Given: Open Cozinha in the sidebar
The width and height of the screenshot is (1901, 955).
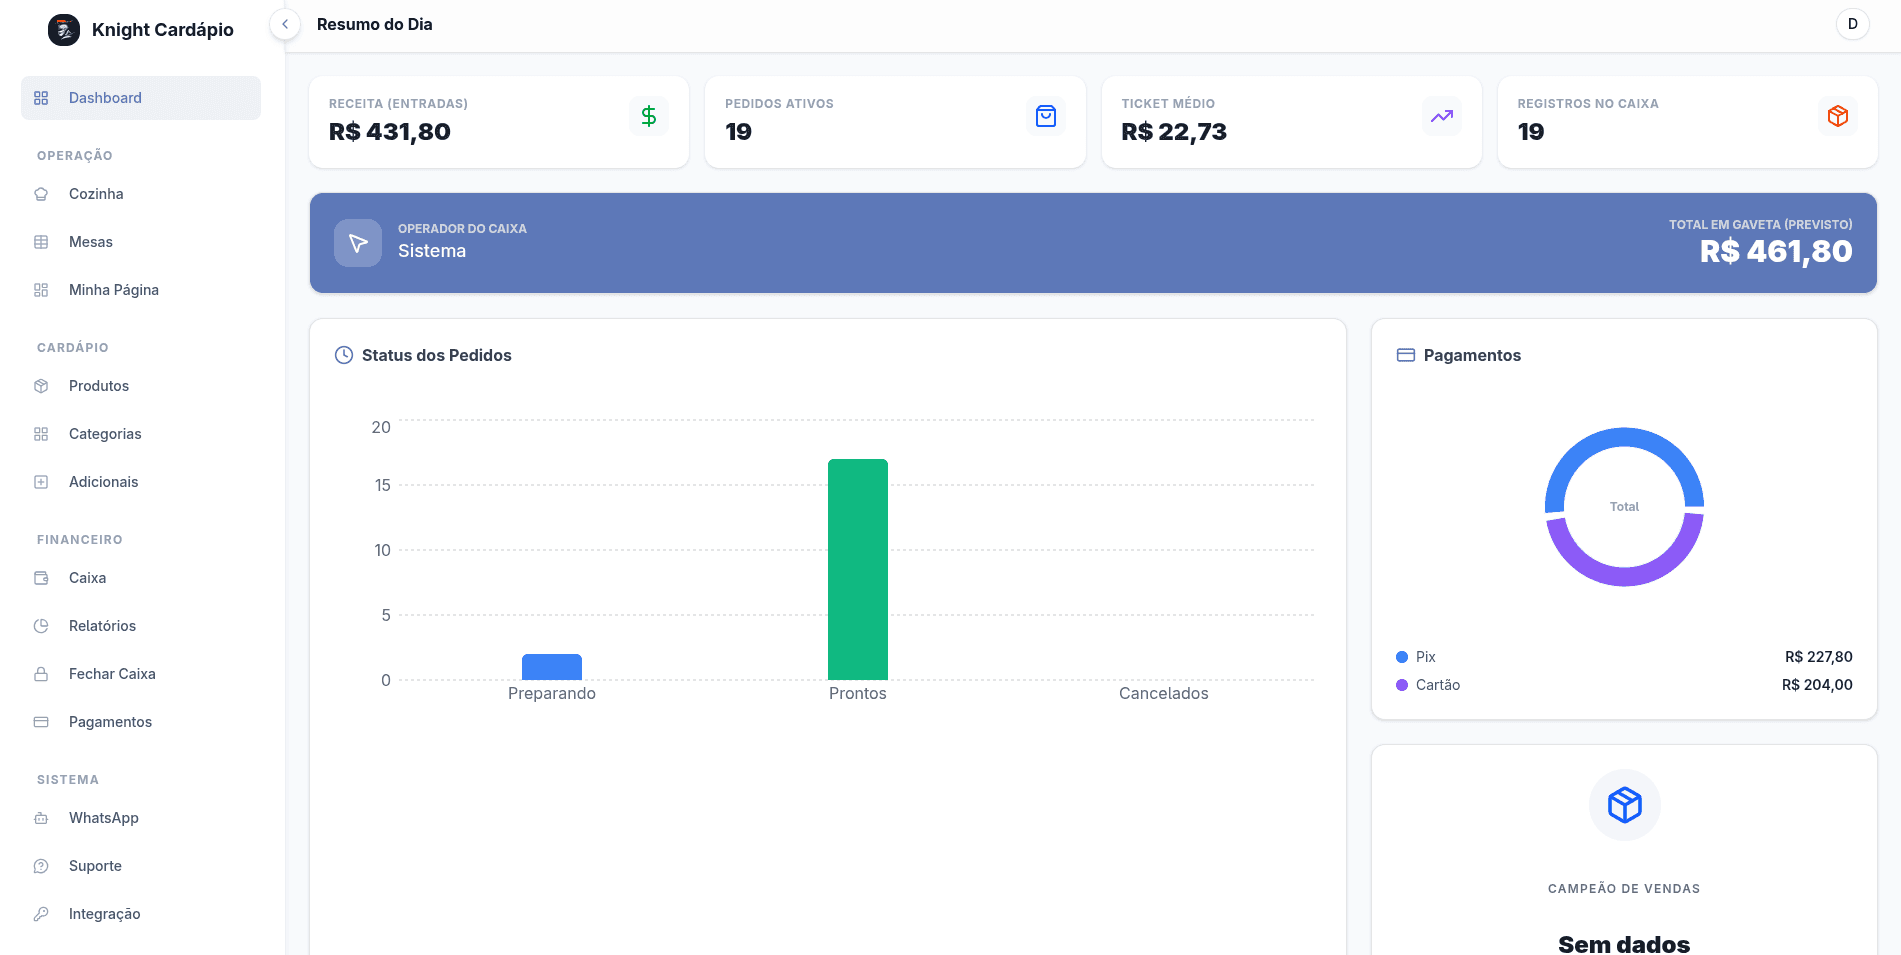Looking at the screenshot, I should pos(96,194).
